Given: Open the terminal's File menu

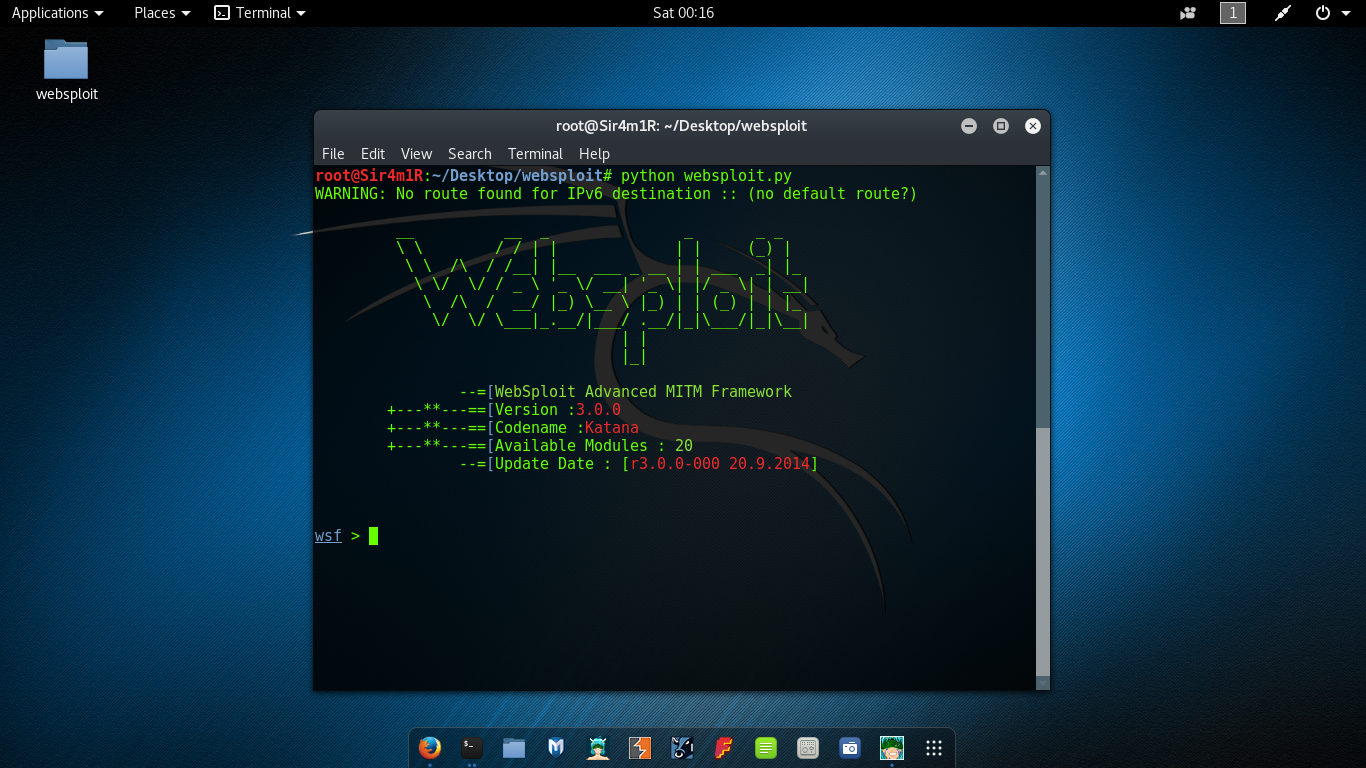Looking at the screenshot, I should coord(333,154).
